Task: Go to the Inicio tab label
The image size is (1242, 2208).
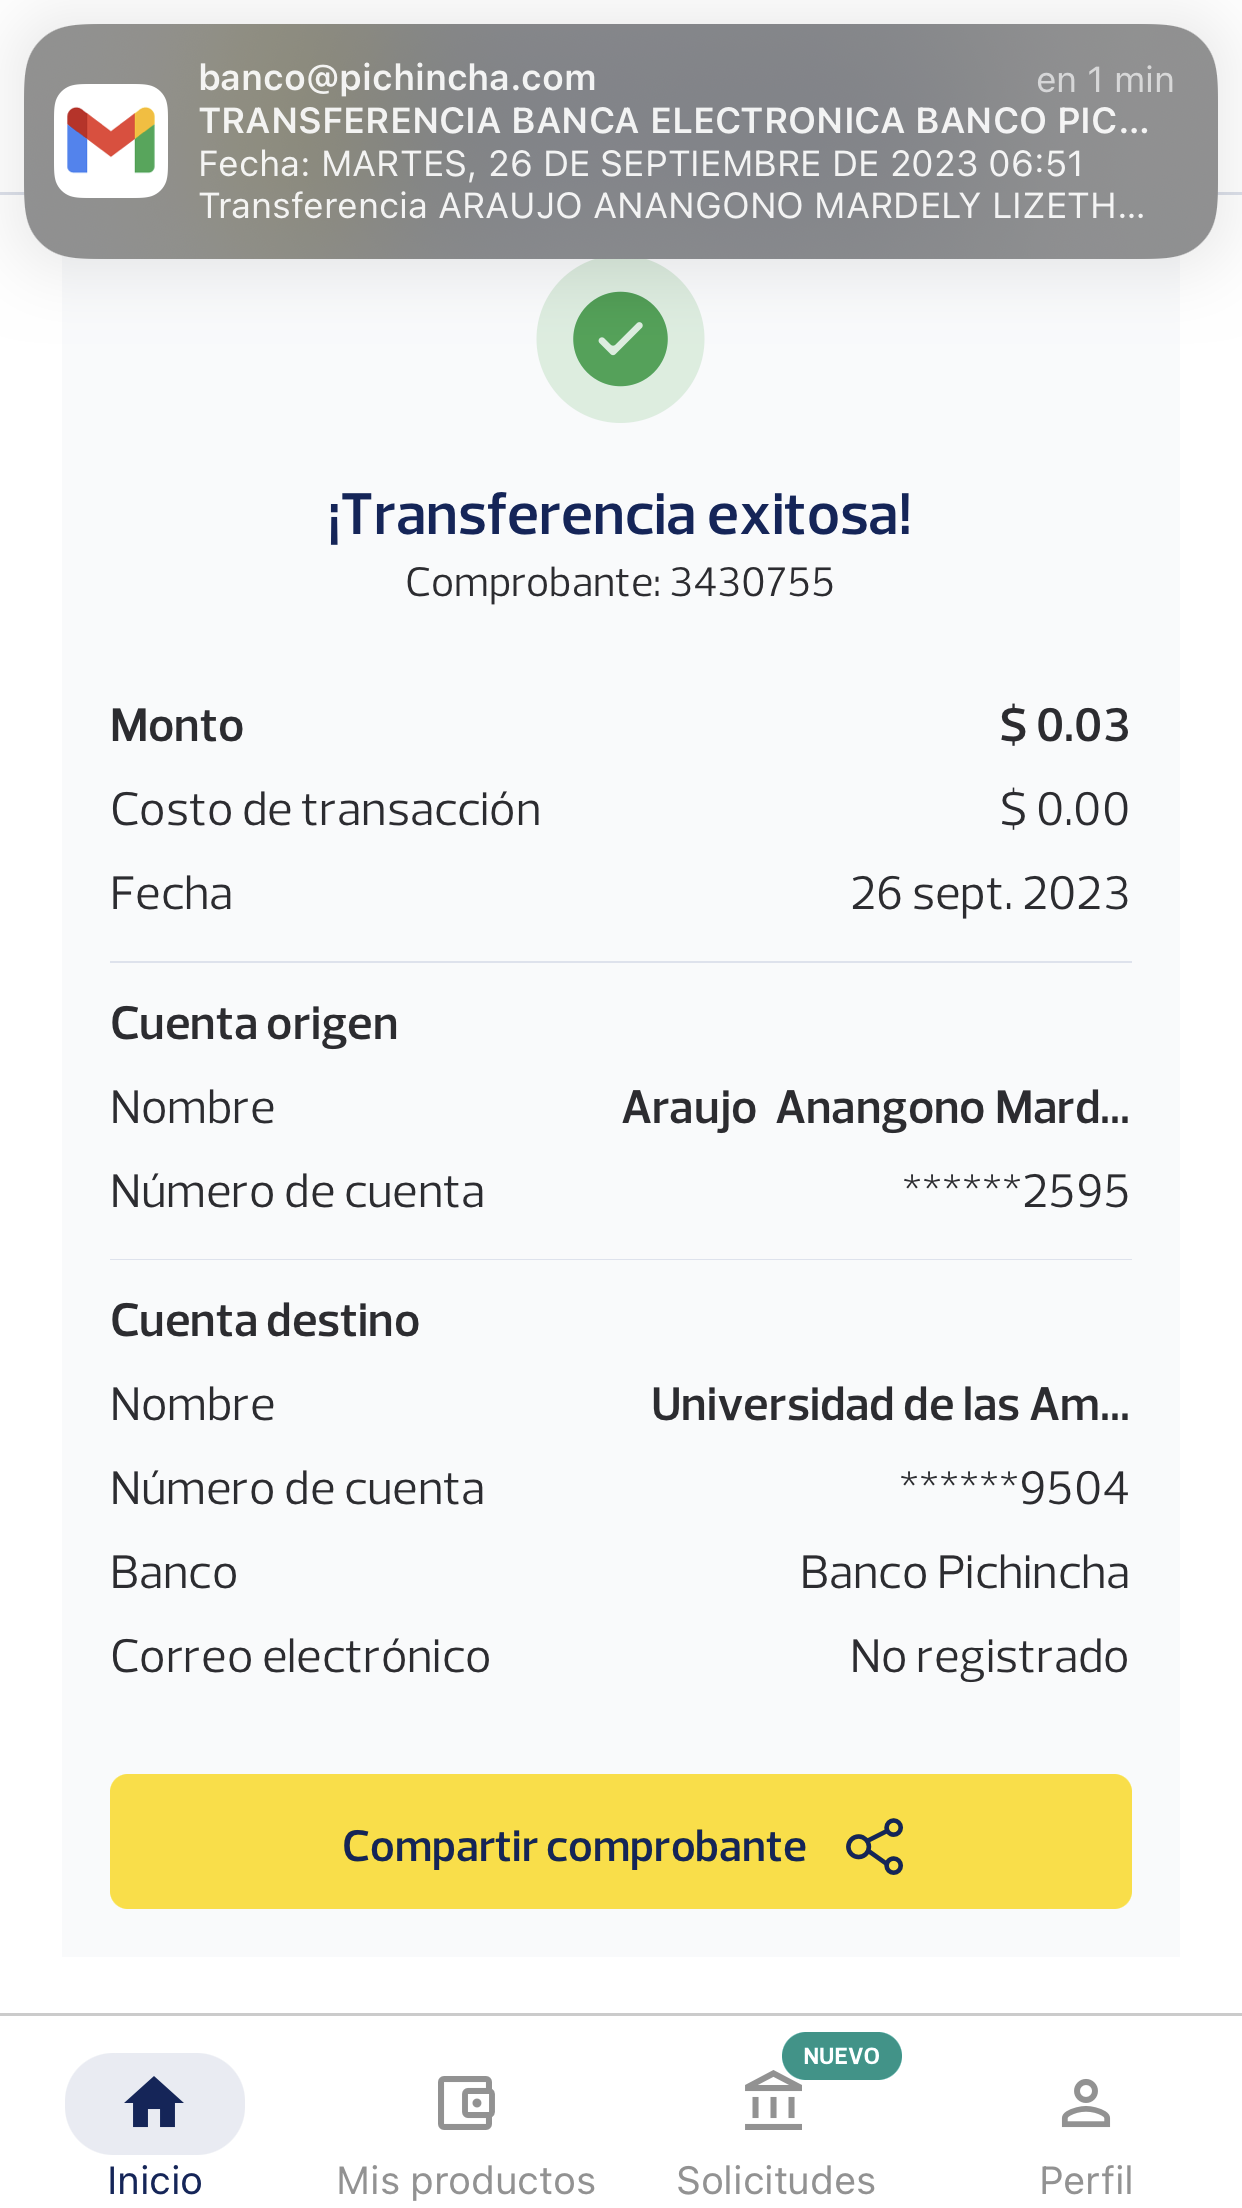Action: pos(154,2180)
